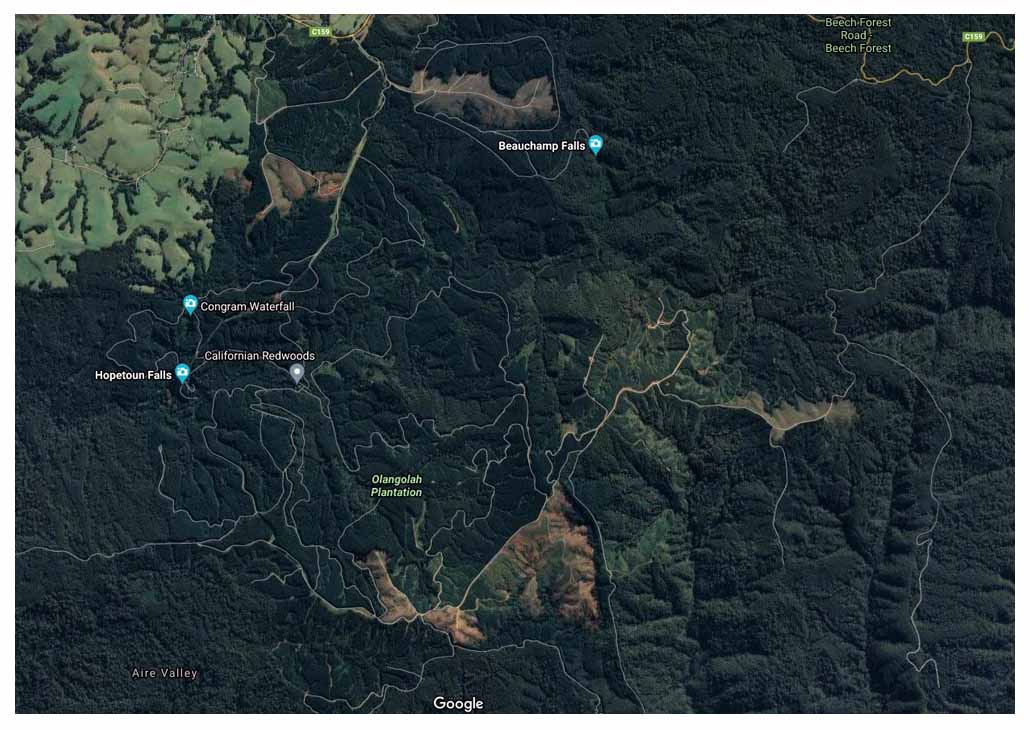Click the Beech Forest Road label
The width and height of the screenshot is (1030, 730).
coord(858,29)
